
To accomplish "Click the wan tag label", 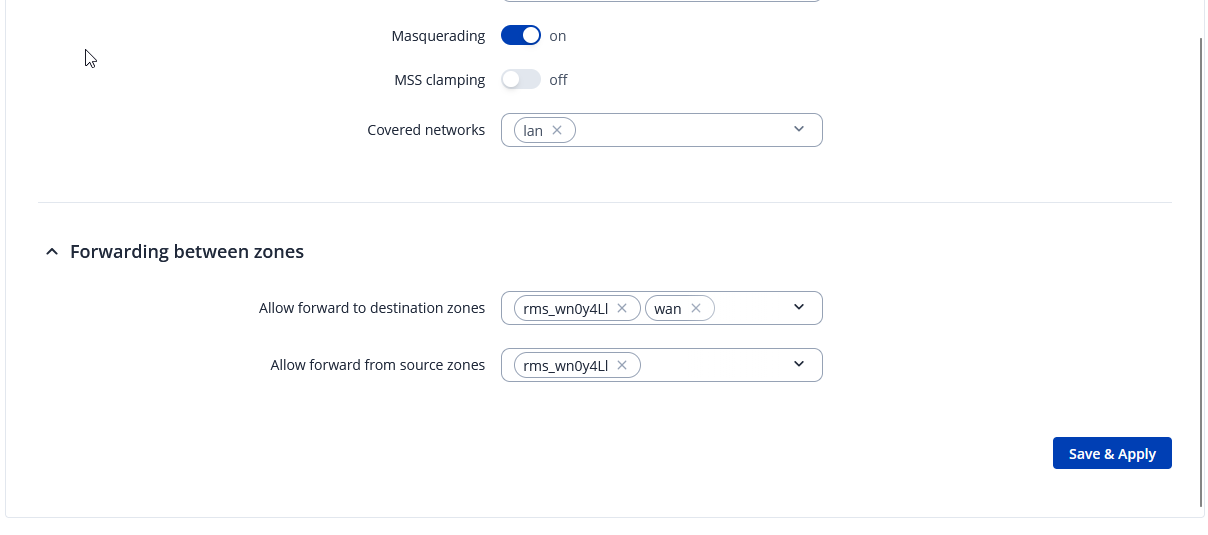I will (x=668, y=308).
